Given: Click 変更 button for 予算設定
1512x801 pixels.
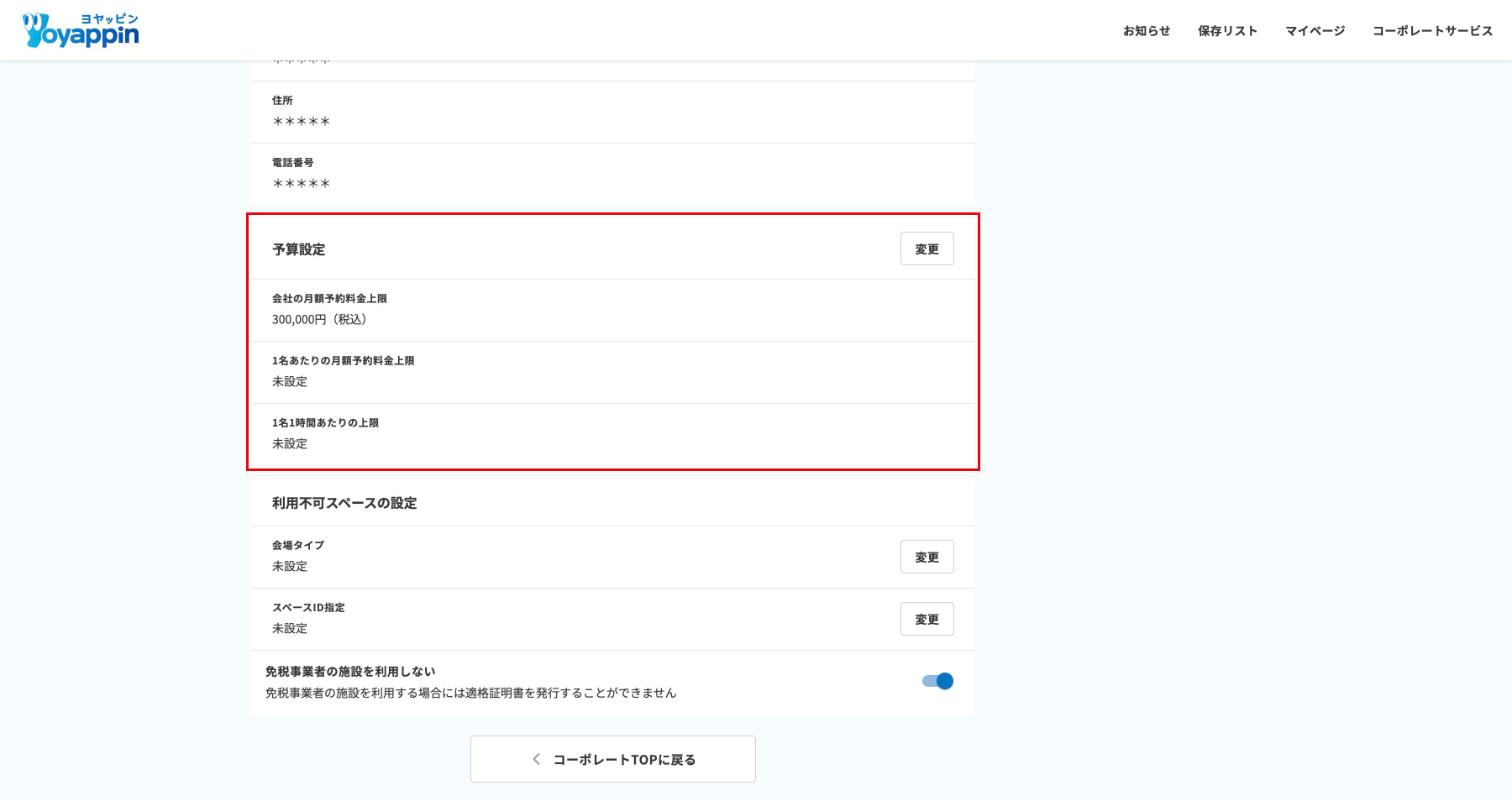Looking at the screenshot, I should (927, 249).
